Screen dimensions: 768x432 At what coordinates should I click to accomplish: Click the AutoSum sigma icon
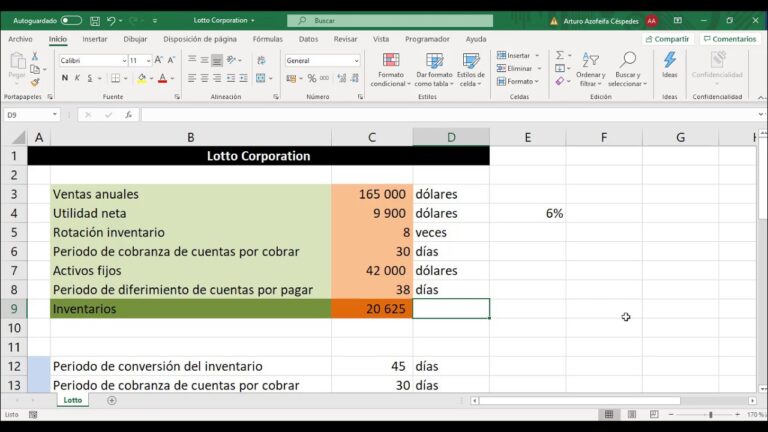click(x=560, y=55)
